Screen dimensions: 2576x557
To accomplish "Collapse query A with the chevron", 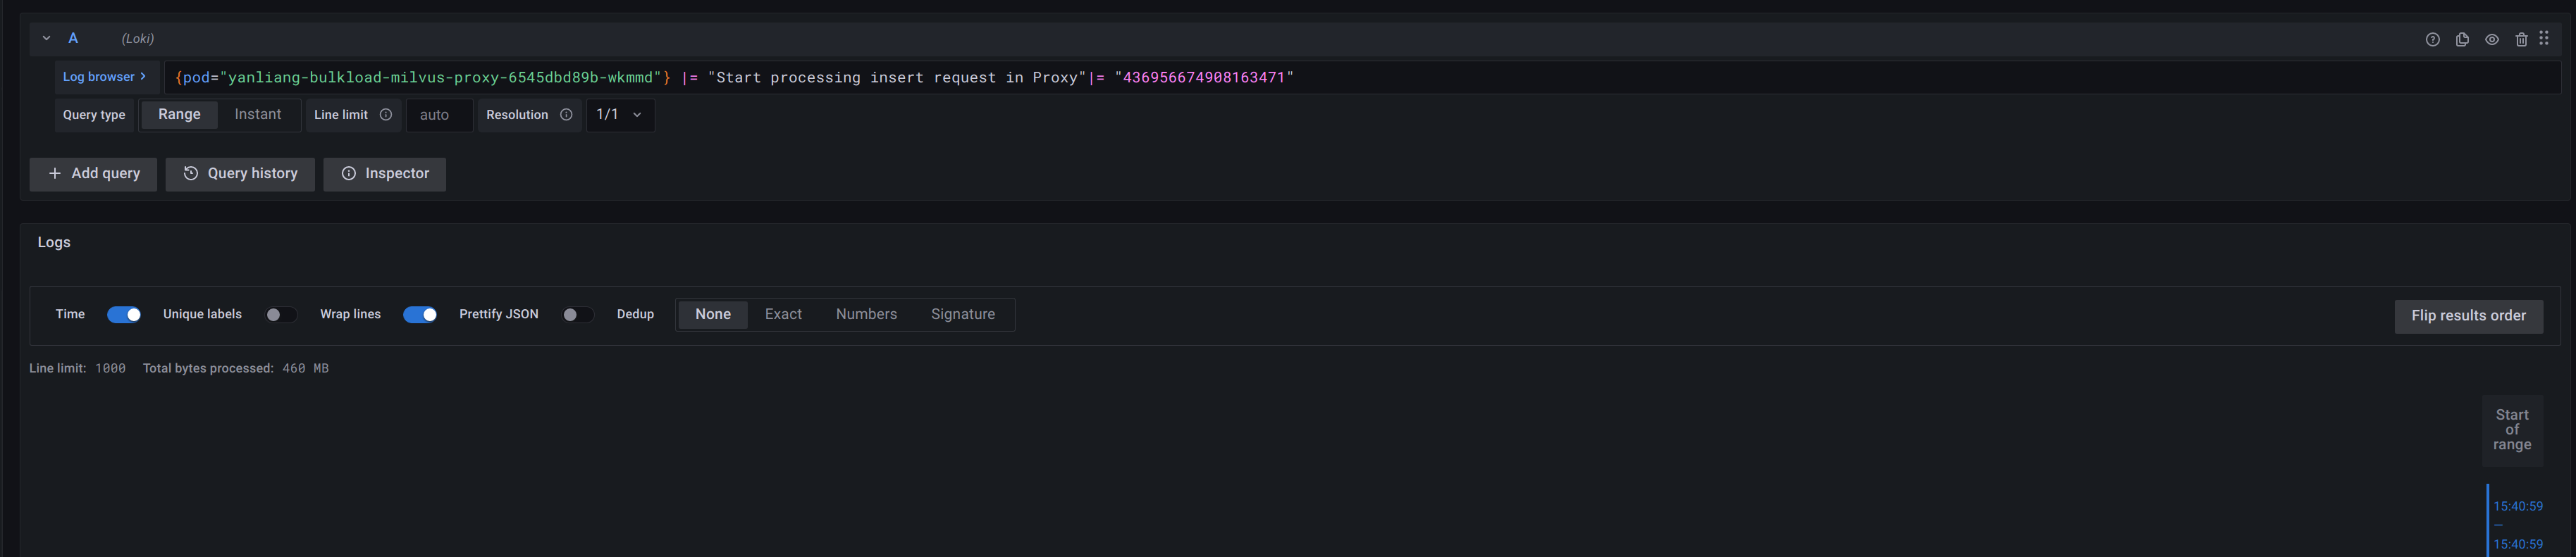I will click(45, 38).
